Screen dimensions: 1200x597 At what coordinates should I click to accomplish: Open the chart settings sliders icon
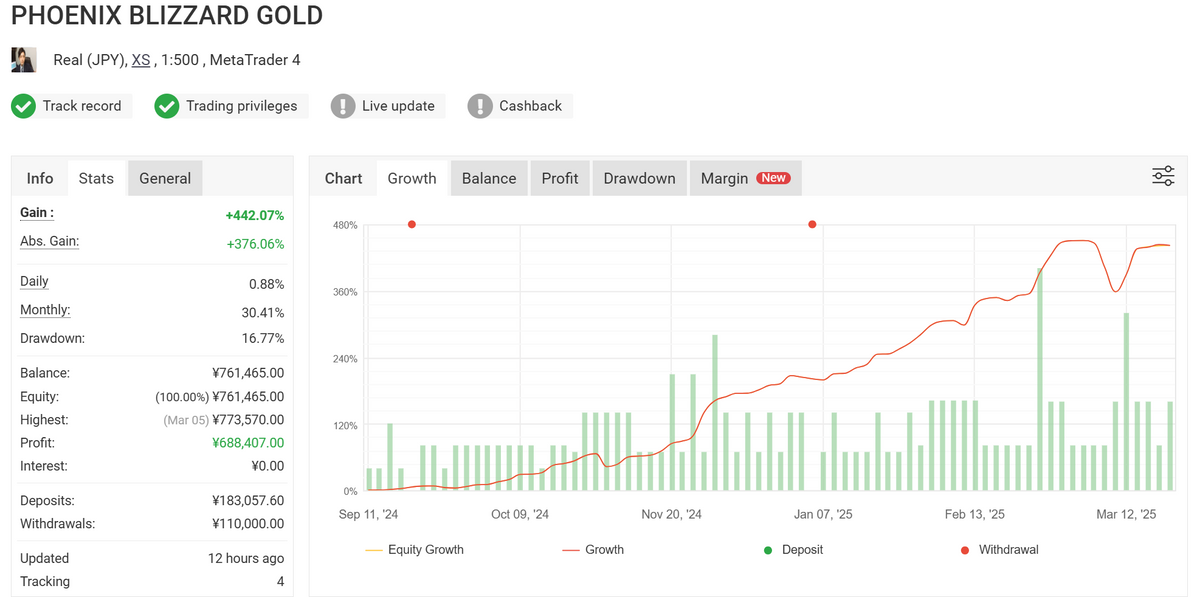(1163, 177)
